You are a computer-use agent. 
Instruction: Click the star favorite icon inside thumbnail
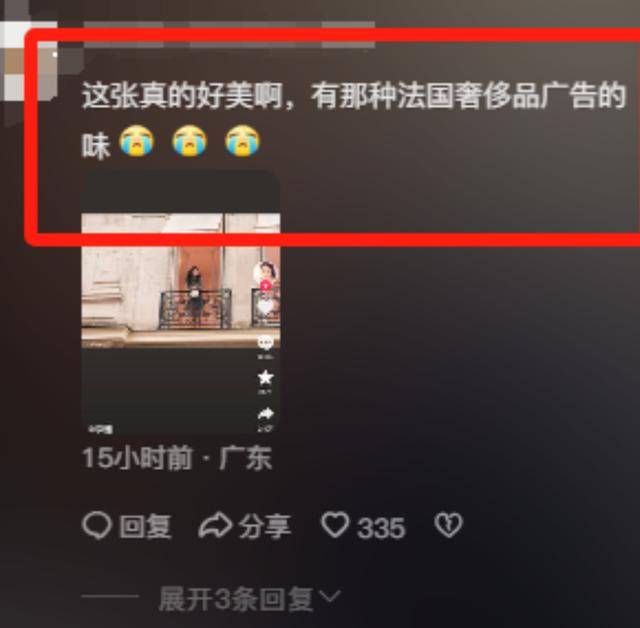(265, 377)
